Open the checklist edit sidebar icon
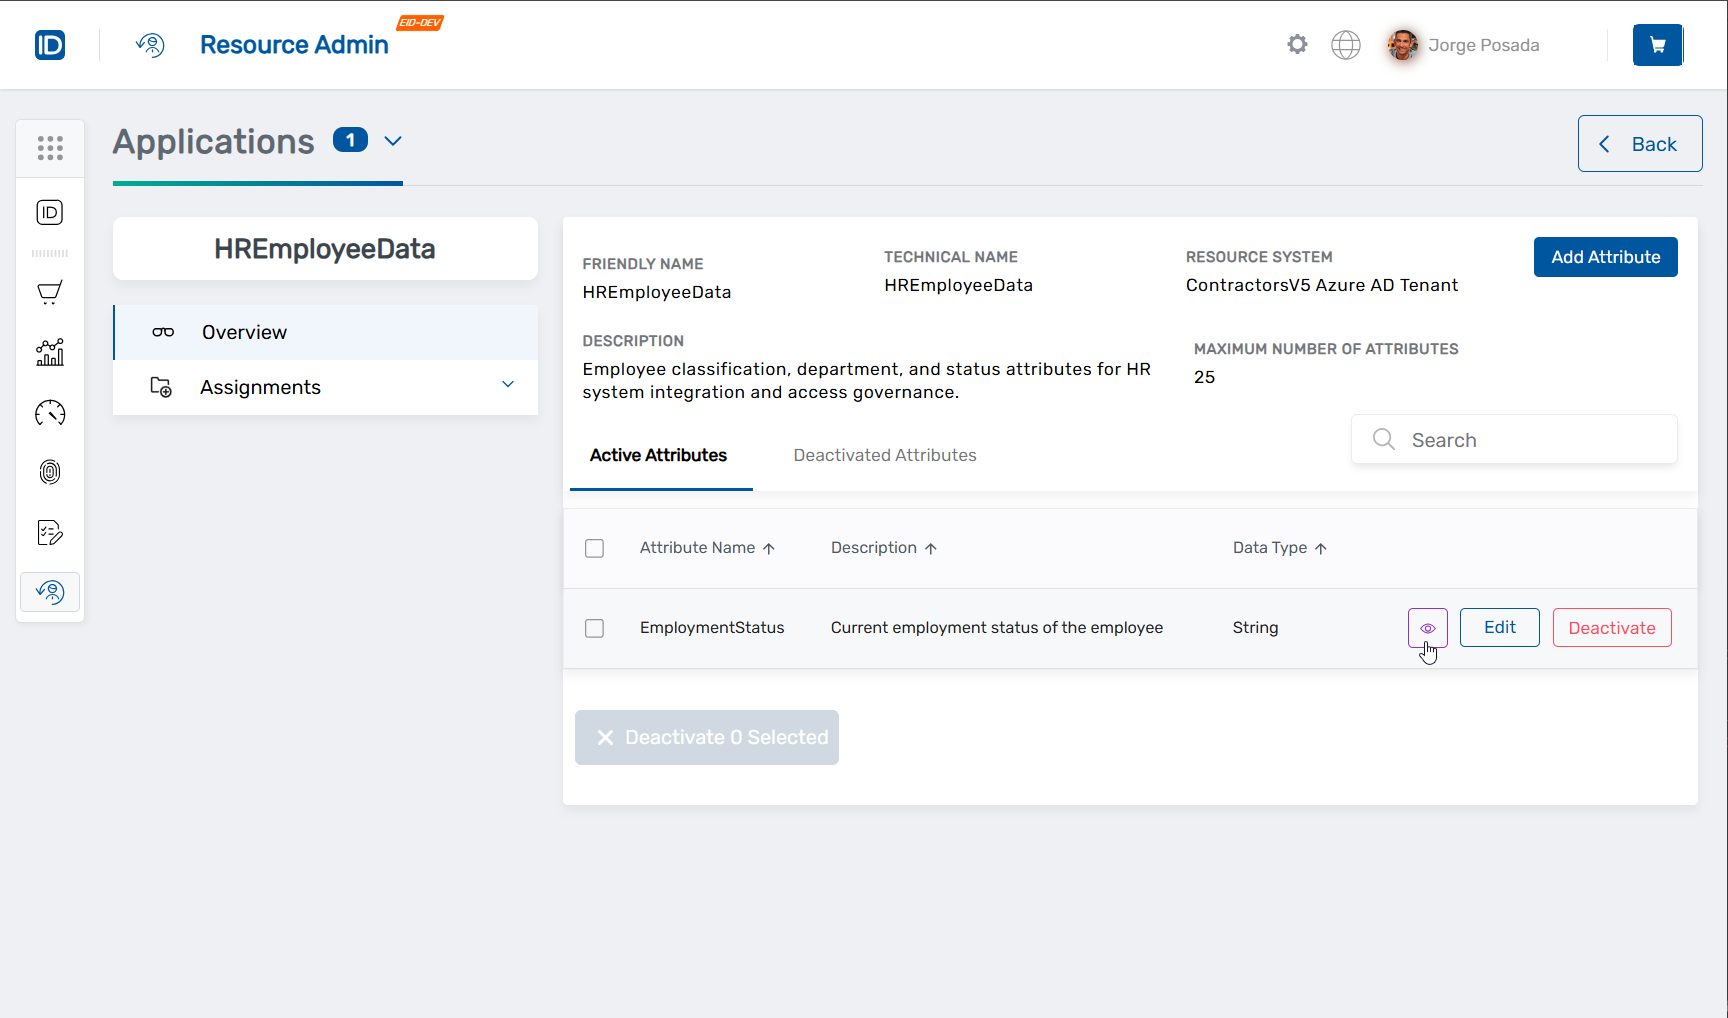 coord(50,532)
